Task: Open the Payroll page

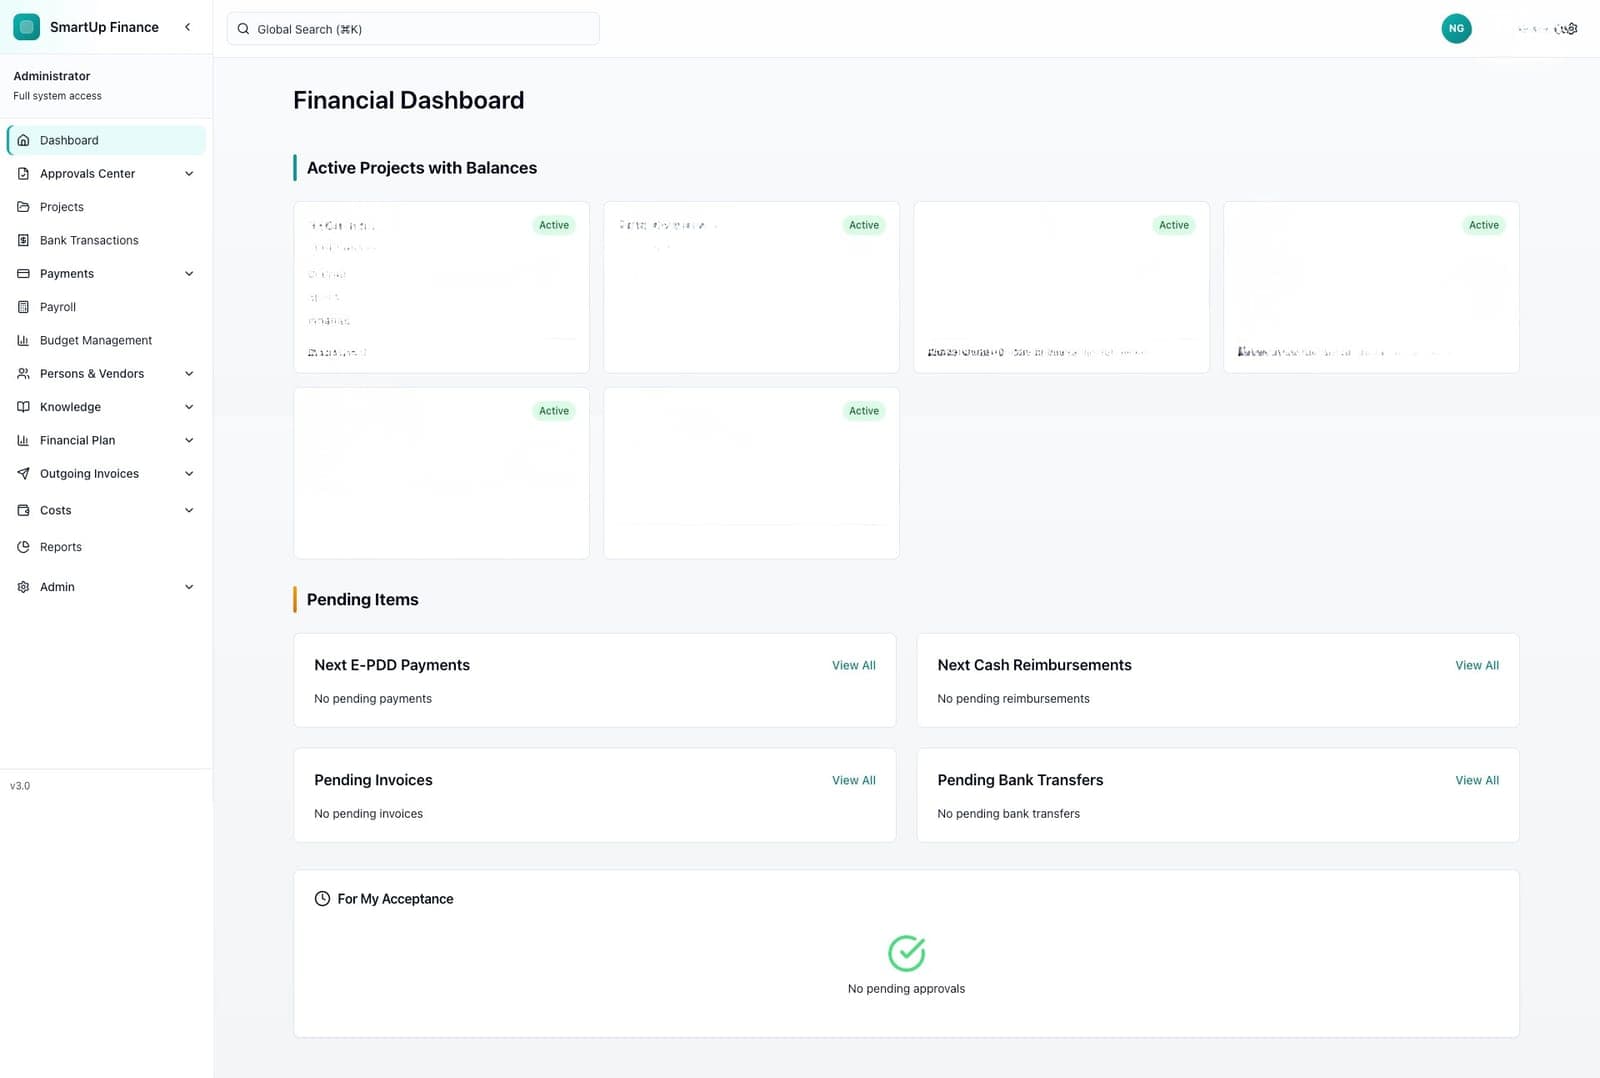Action: pyautogui.click(x=106, y=307)
